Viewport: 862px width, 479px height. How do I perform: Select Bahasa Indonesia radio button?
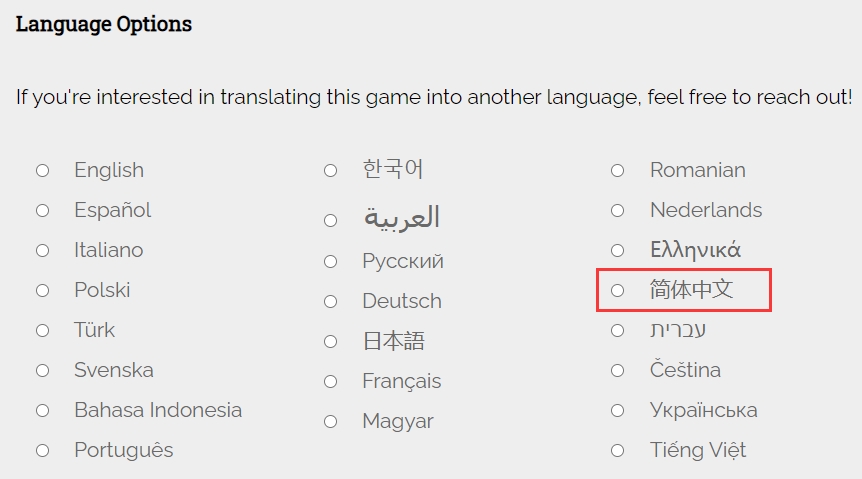point(43,411)
